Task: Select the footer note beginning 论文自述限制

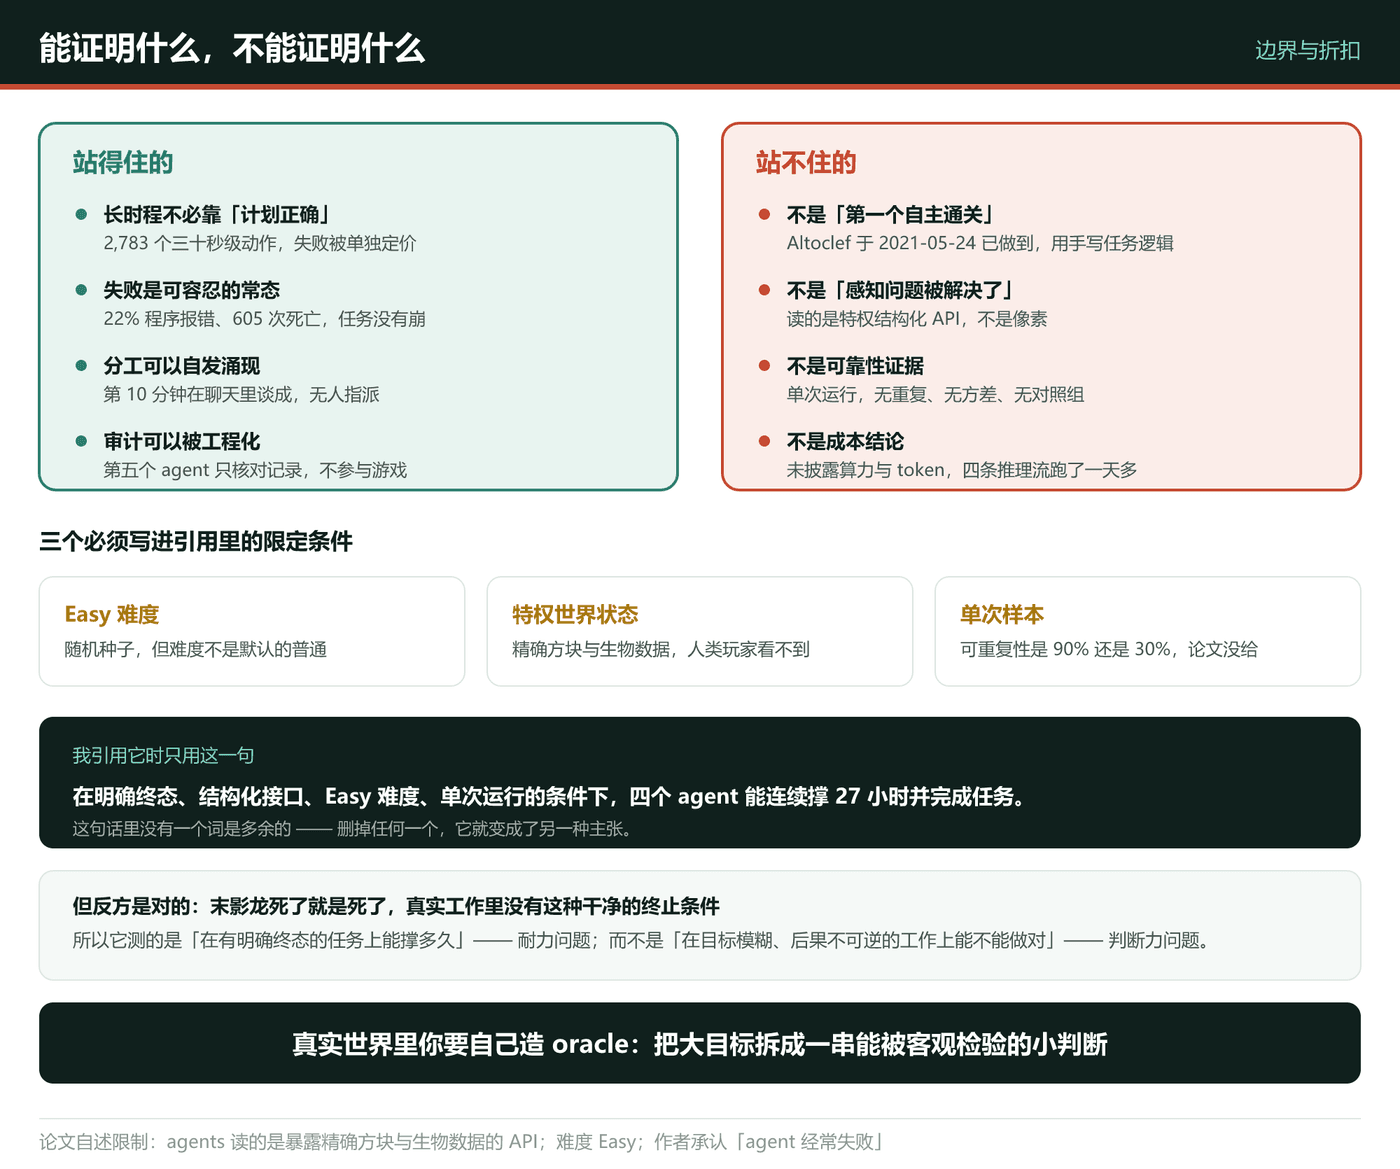Action: pos(461,1142)
